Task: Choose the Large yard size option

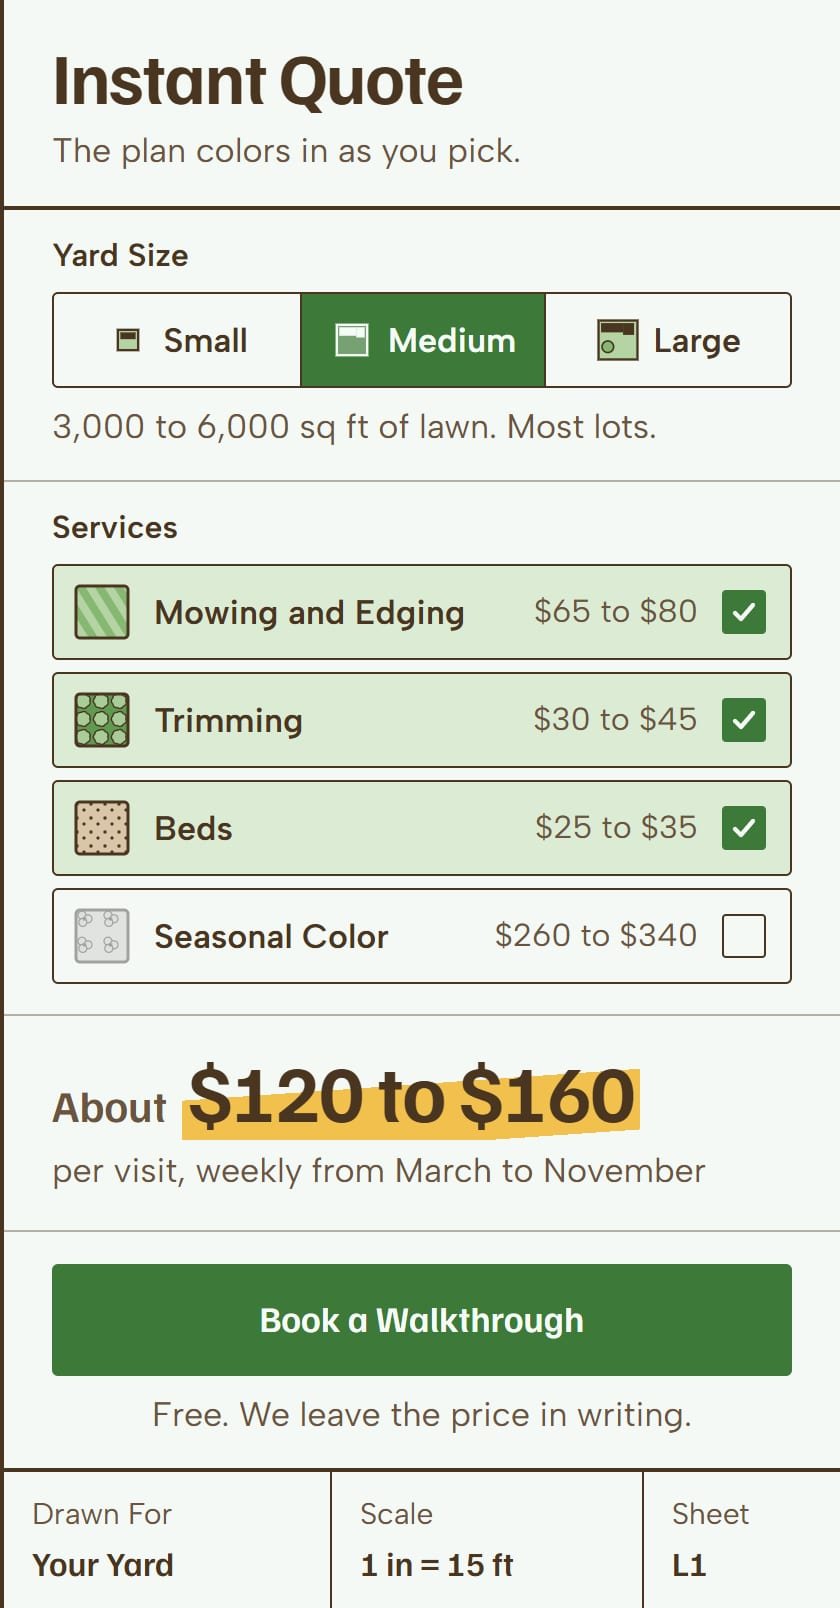Action: coord(668,340)
